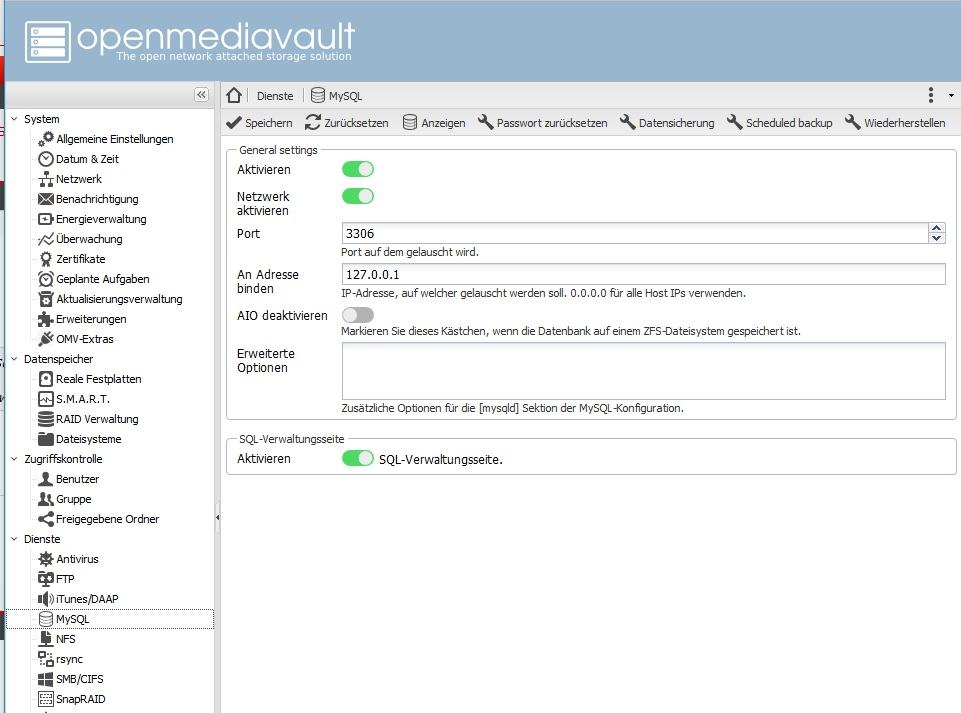
Task: Open rsync service icon
Action: [x=46, y=659]
